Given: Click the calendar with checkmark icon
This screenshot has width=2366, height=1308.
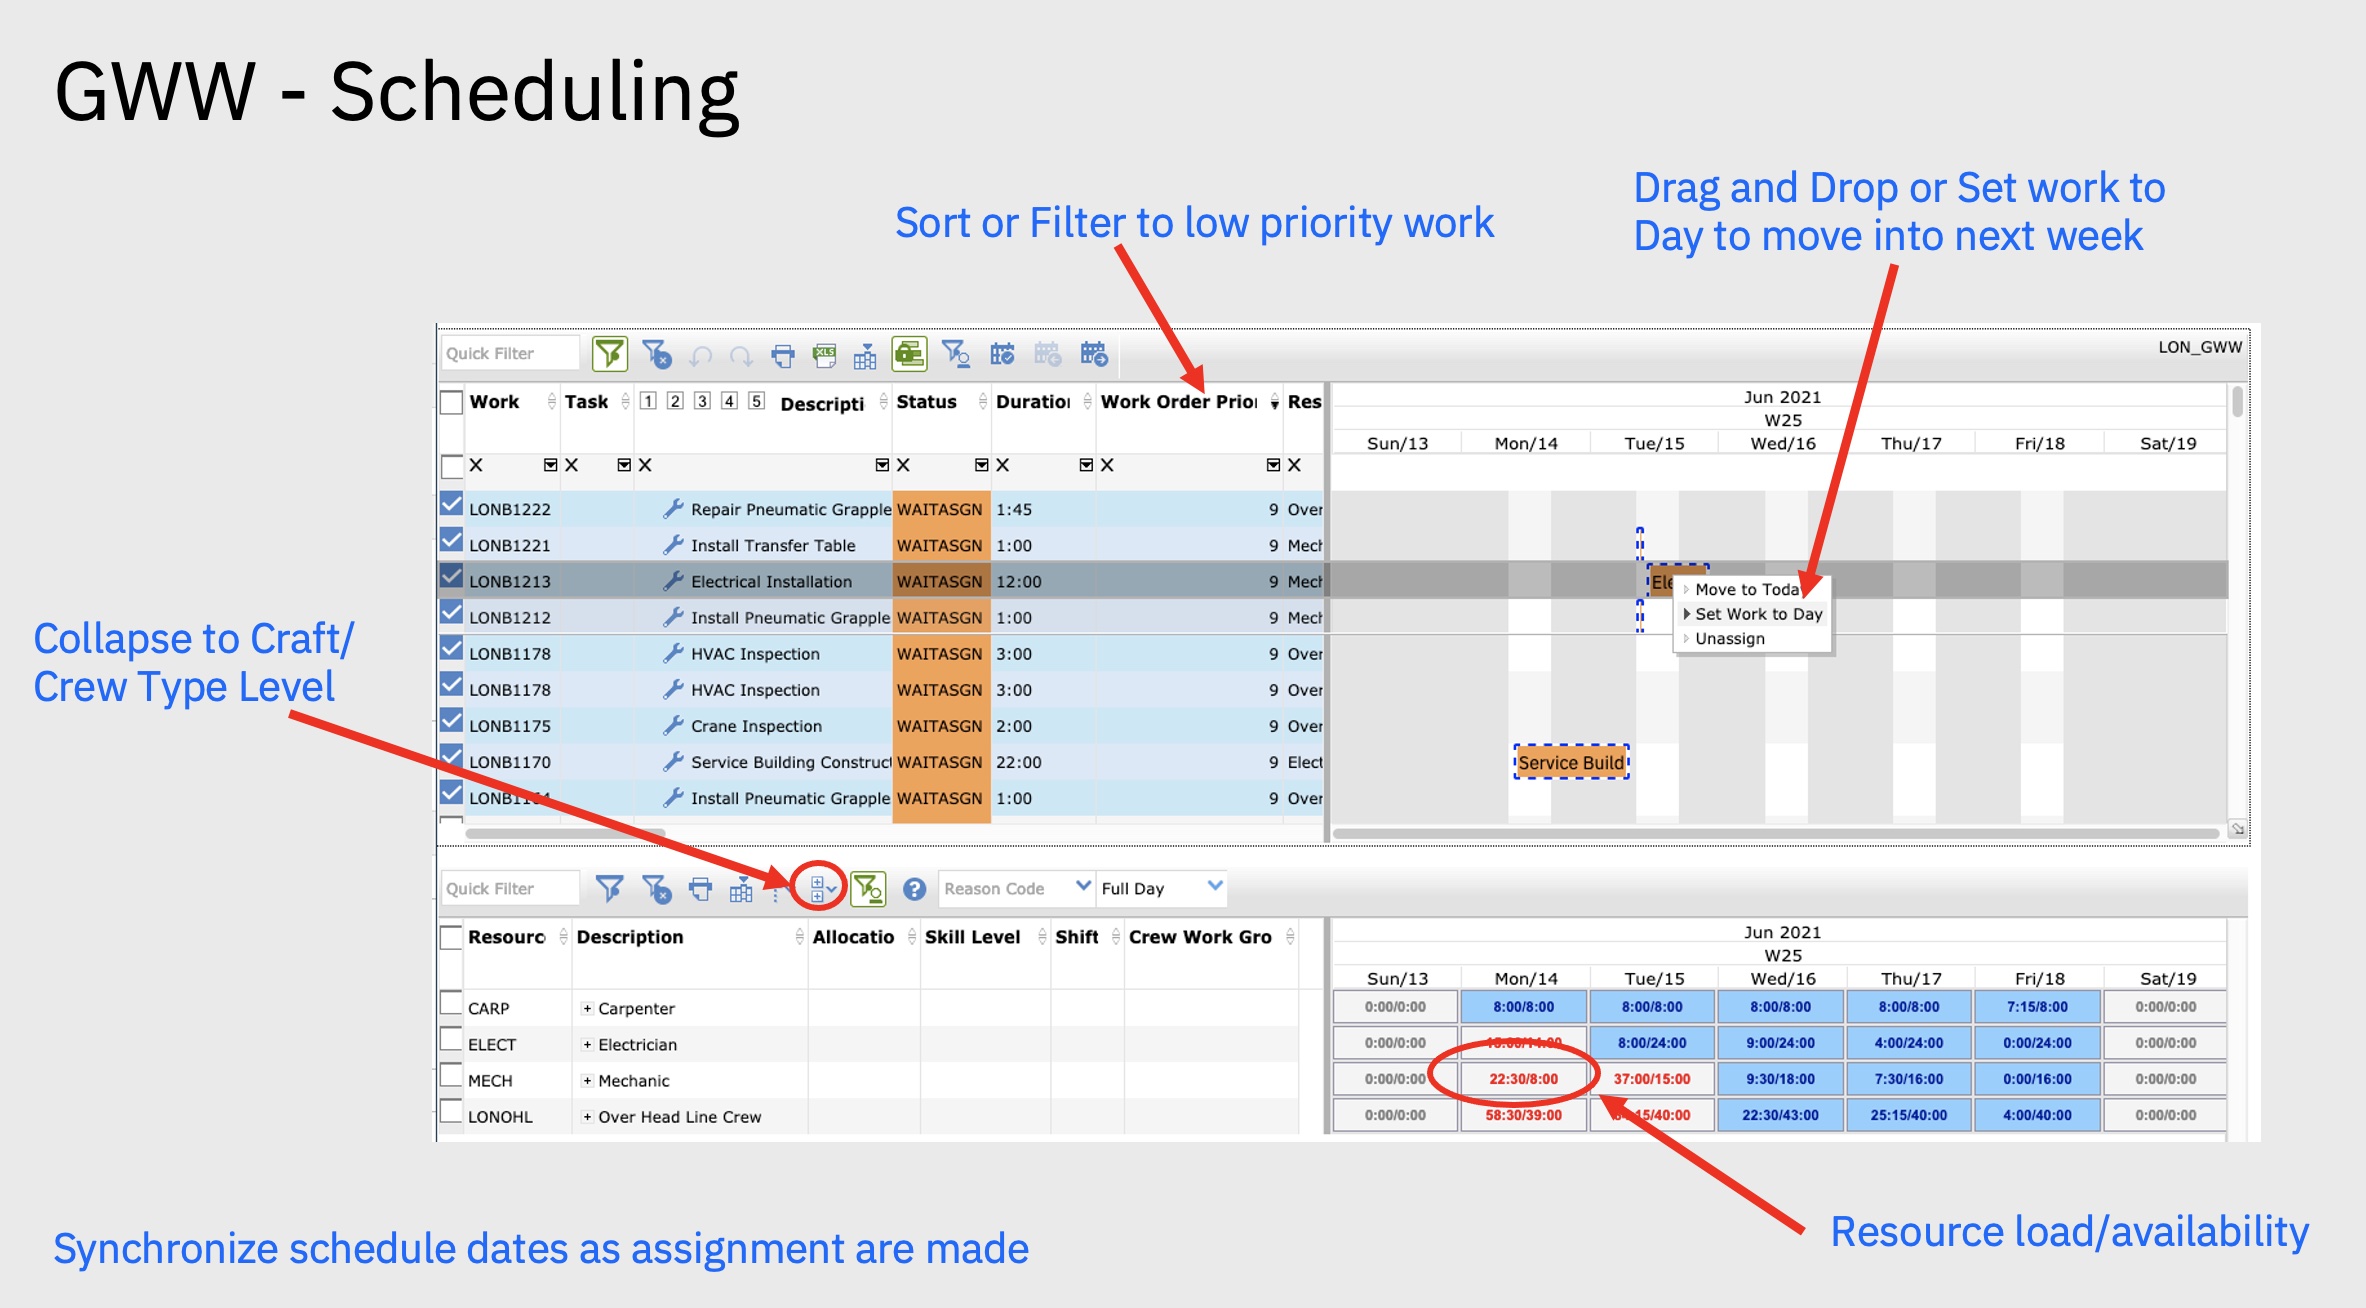Looking at the screenshot, I should click(x=1002, y=354).
